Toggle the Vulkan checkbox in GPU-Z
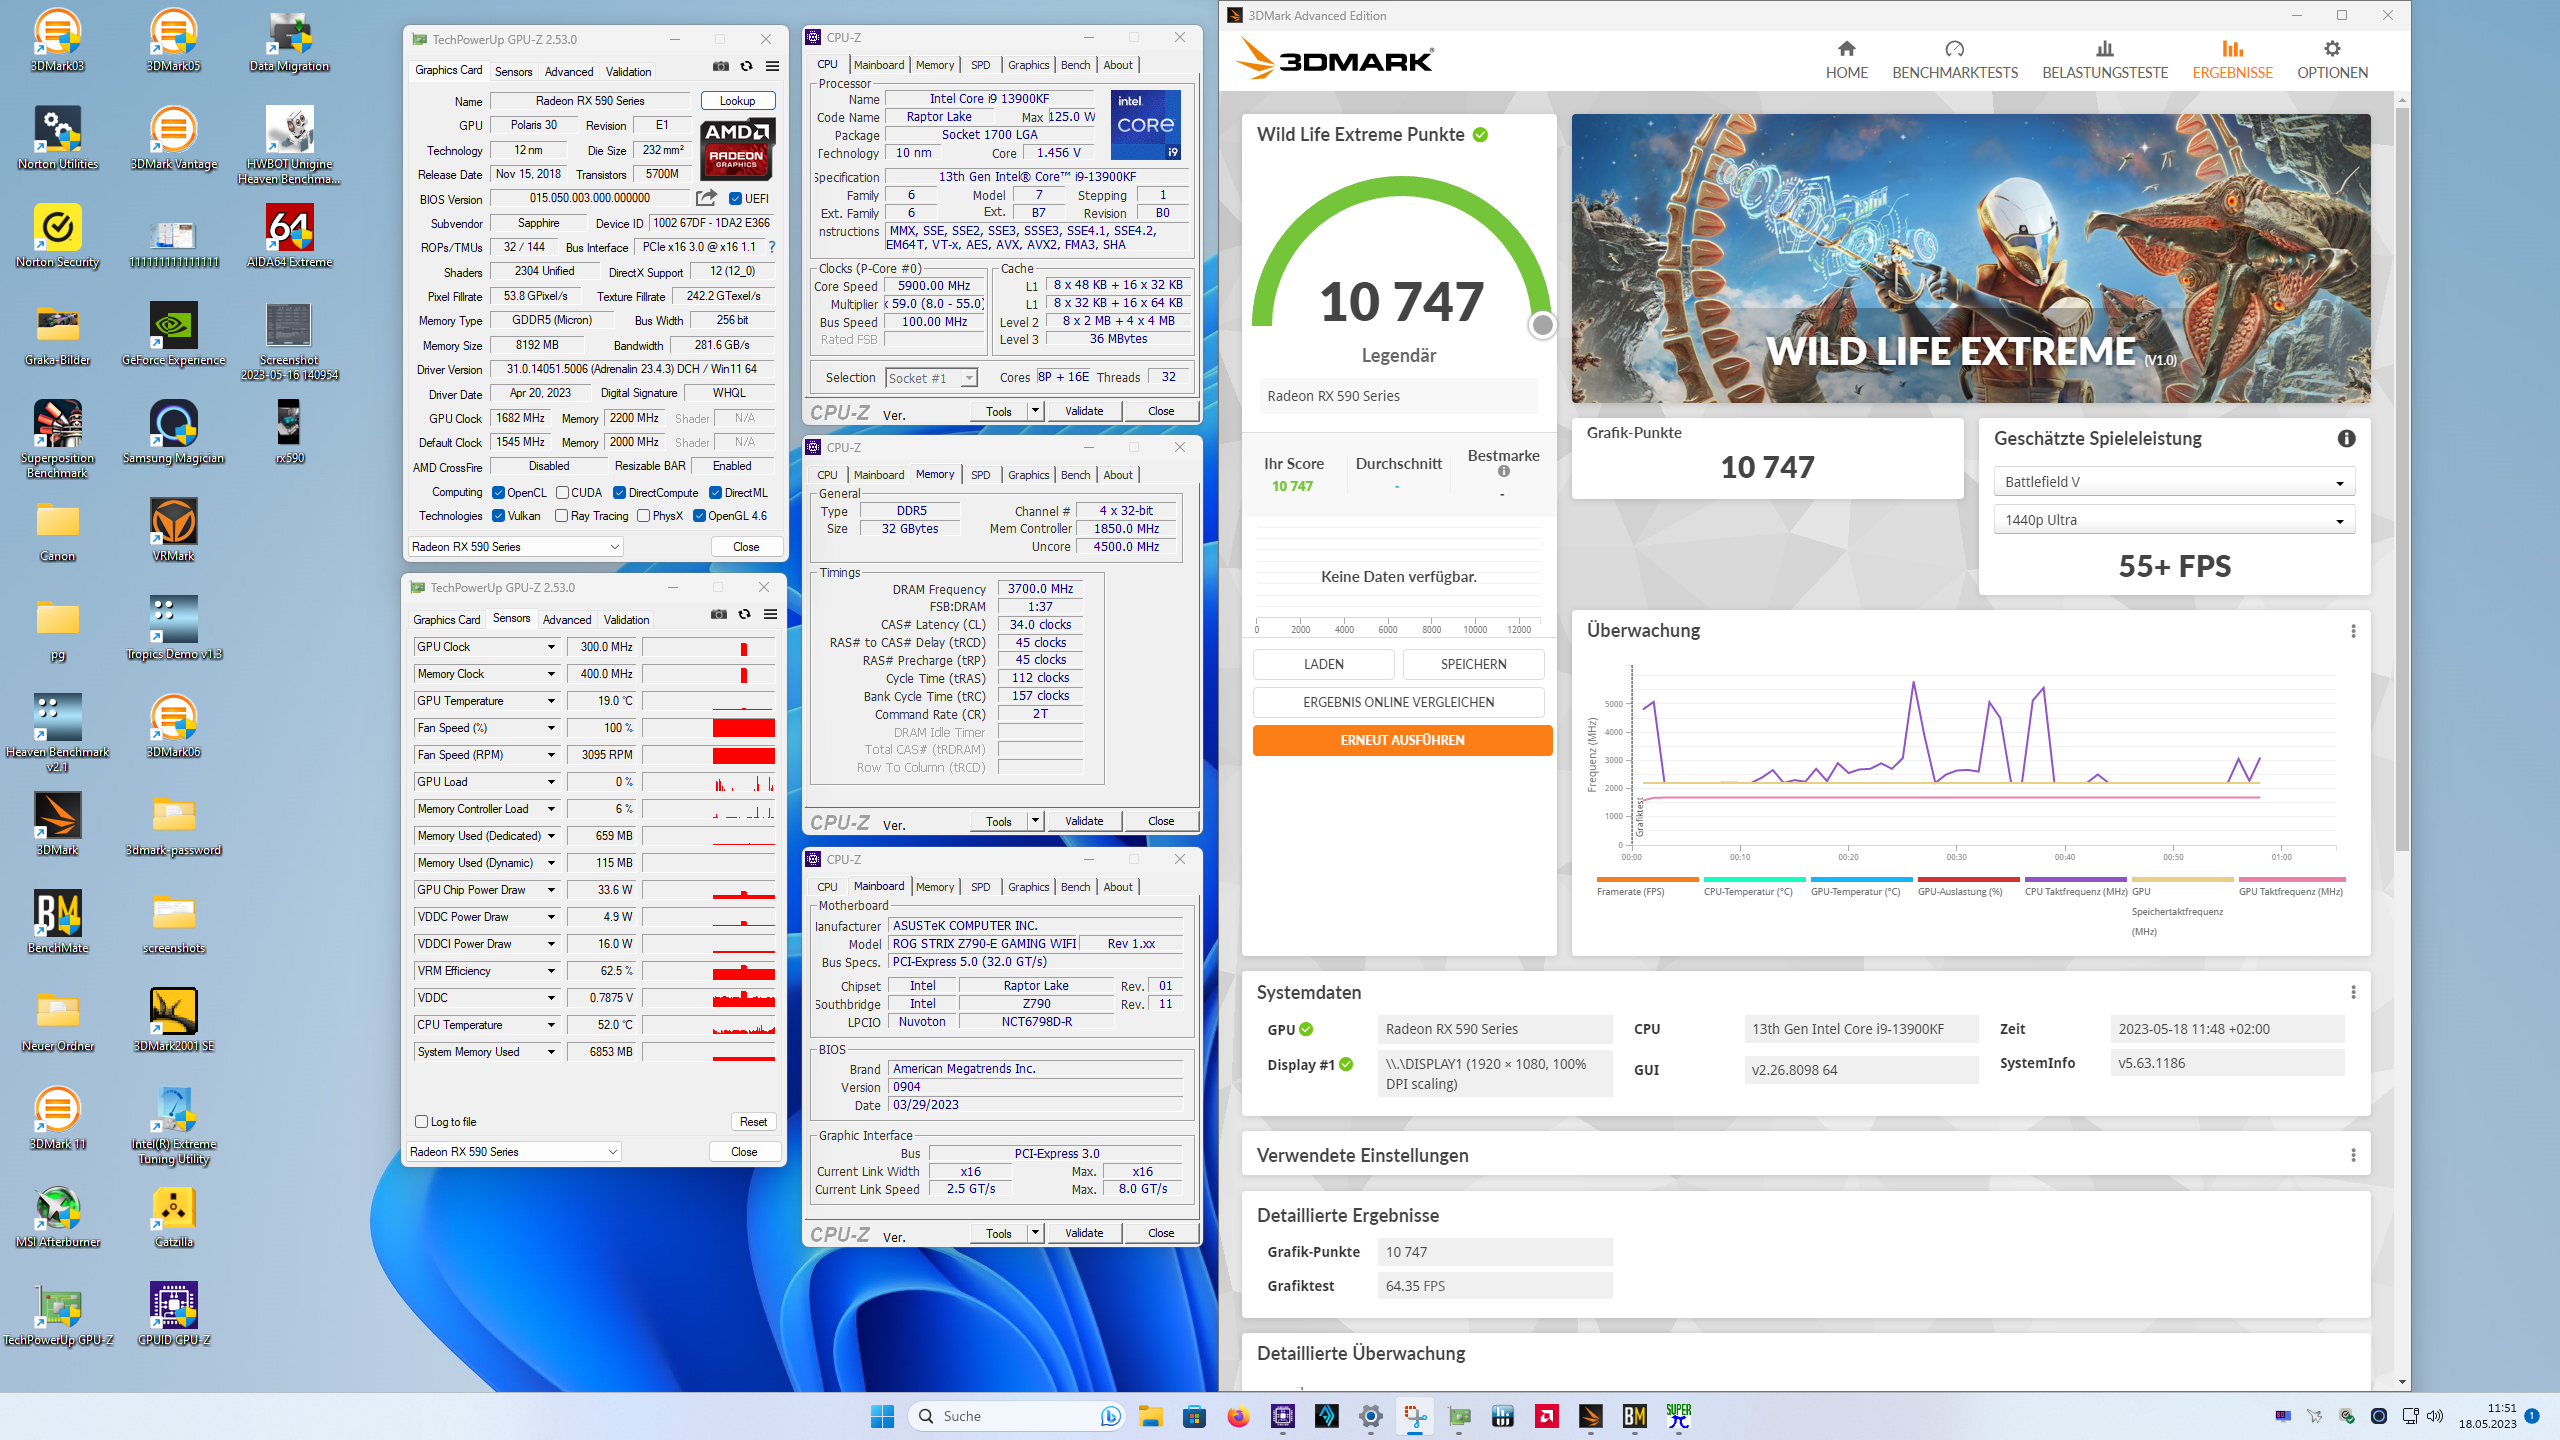This screenshot has width=2560, height=1440. (498, 516)
